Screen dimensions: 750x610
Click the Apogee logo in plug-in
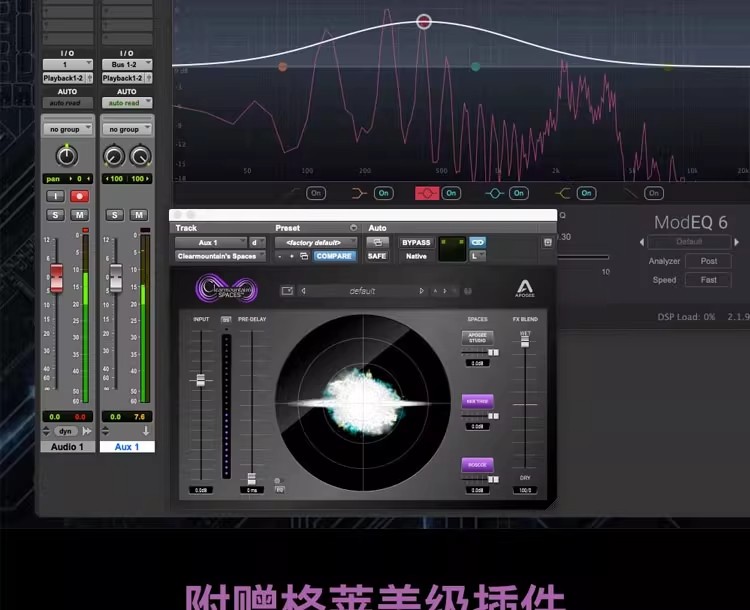coord(525,288)
